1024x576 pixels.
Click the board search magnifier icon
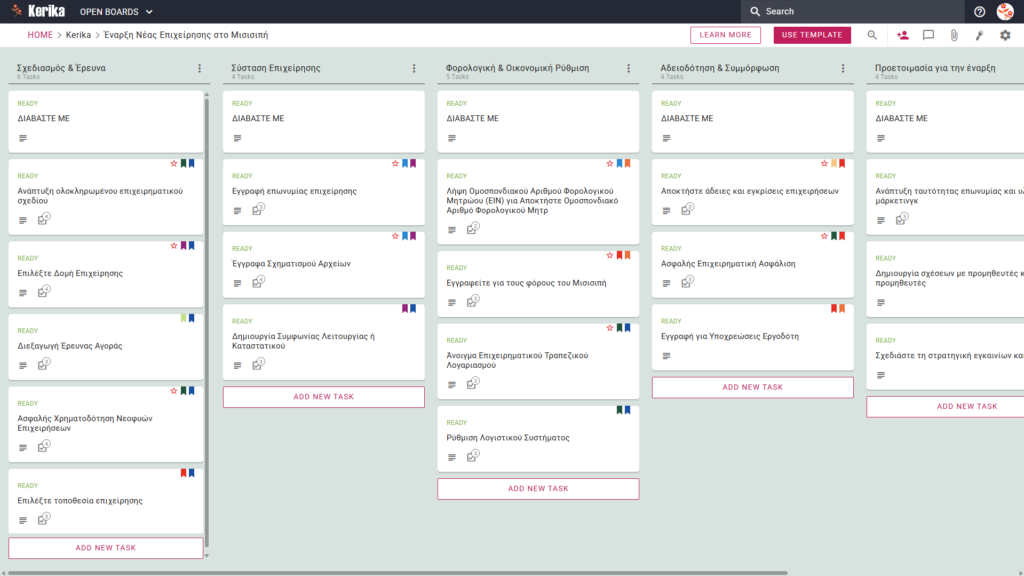tap(872, 35)
